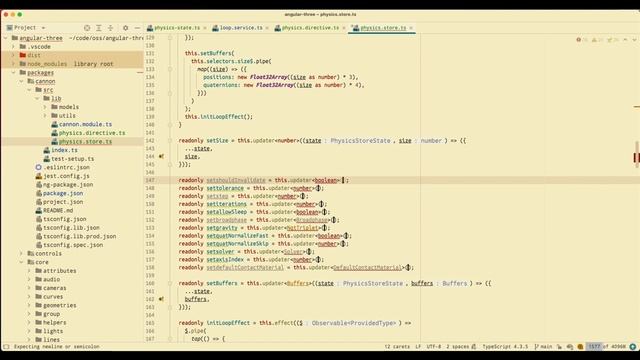Close the loop.service.ts tab
Viewport: 640px width, 360px height.
pos(267,28)
